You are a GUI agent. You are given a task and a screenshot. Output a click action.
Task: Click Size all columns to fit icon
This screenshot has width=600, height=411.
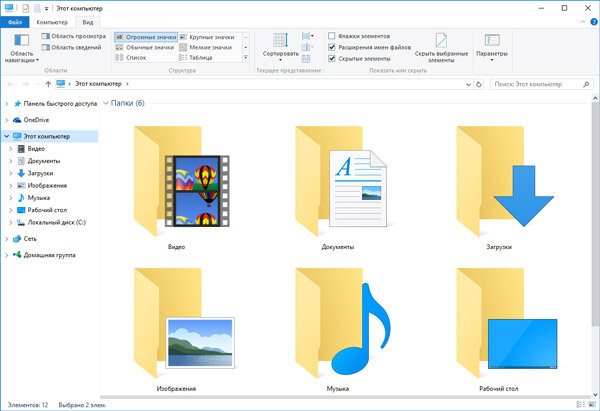tap(306, 59)
